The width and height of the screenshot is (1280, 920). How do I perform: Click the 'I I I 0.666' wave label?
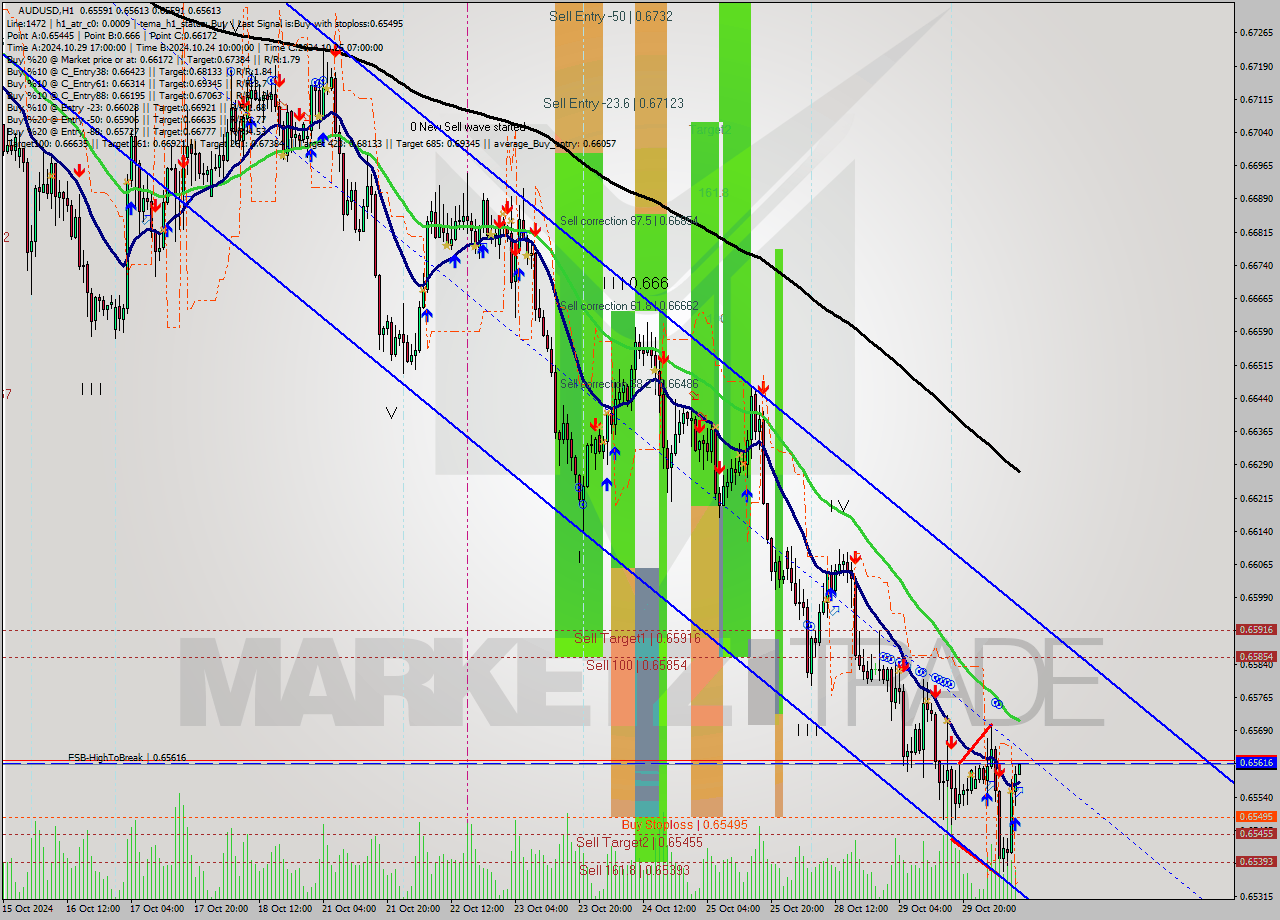(635, 284)
